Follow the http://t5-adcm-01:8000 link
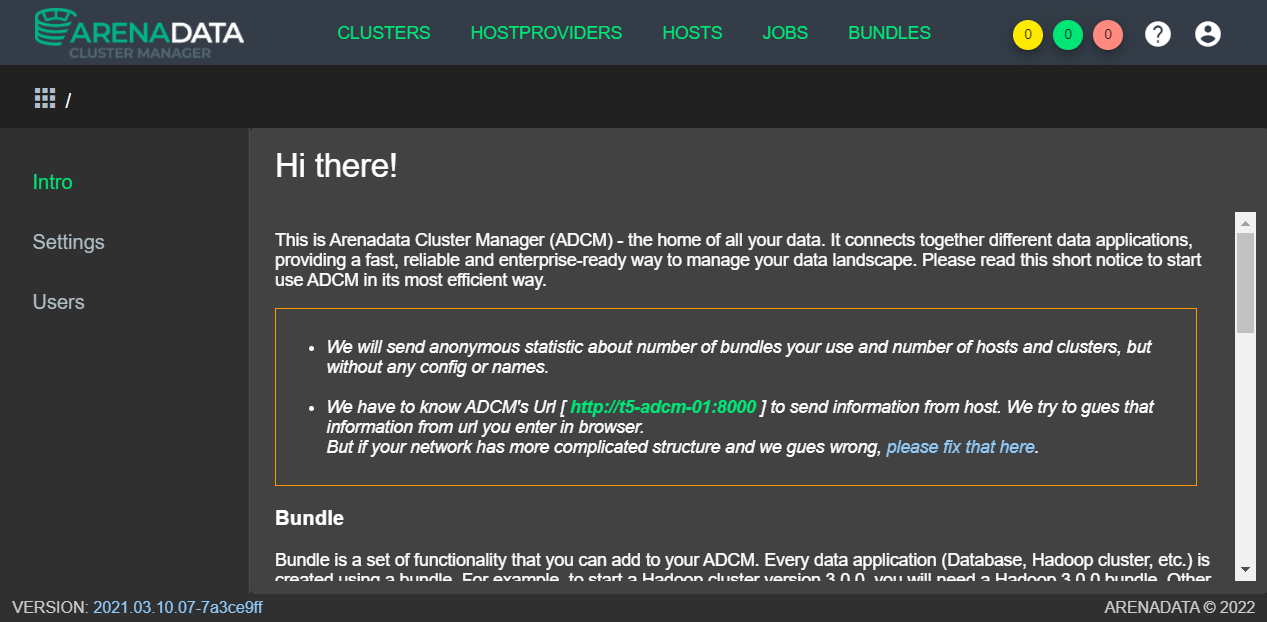This screenshot has height=622, width=1267. tap(661, 407)
